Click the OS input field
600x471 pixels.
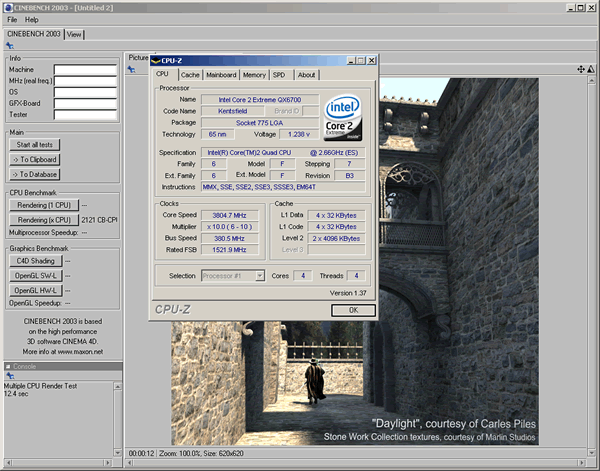pyautogui.click(x=85, y=92)
